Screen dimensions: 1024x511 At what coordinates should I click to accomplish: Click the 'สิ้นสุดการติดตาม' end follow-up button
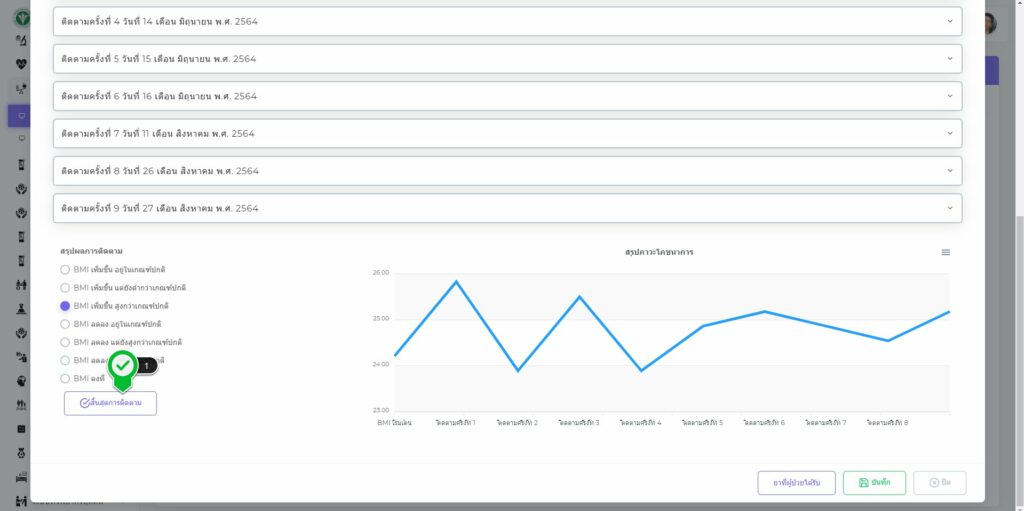tap(110, 403)
